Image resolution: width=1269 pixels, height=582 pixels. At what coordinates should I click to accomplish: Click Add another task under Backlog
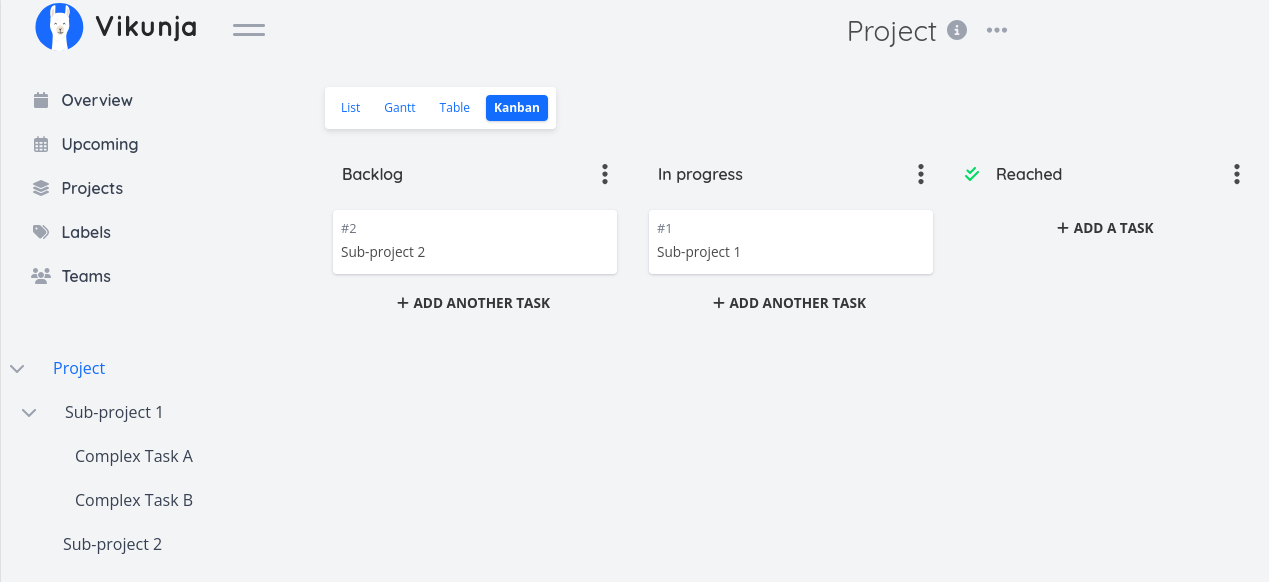[x=474, y=303]
